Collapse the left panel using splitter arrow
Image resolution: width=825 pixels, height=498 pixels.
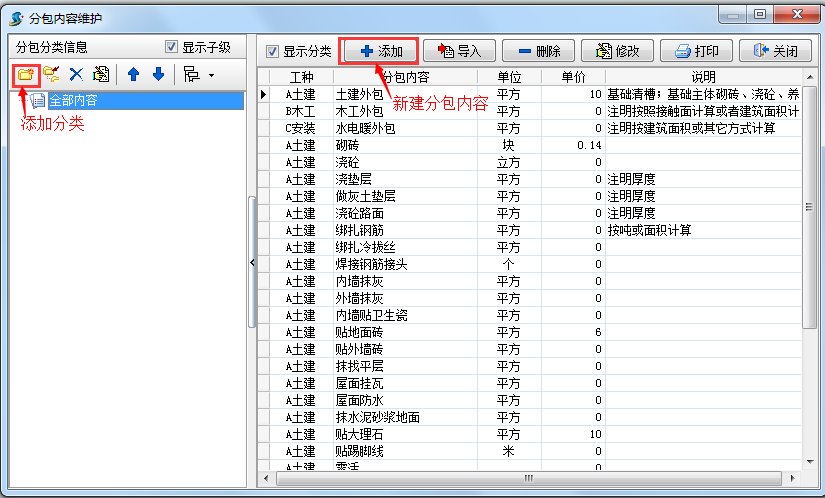[252, 262]
